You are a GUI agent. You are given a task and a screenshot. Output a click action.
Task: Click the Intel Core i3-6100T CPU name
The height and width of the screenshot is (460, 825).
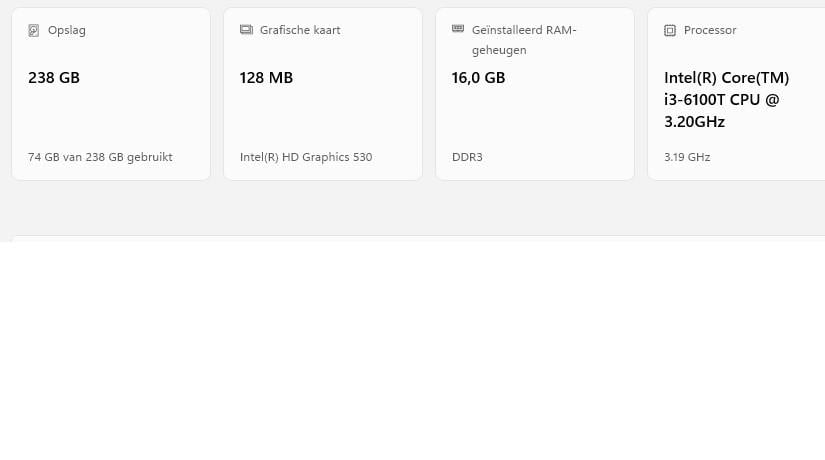(x=727, y=99)
